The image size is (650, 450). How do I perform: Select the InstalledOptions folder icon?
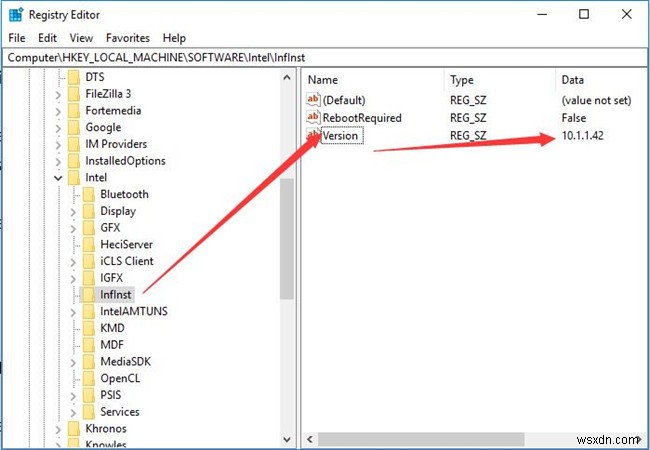(74, 161)
